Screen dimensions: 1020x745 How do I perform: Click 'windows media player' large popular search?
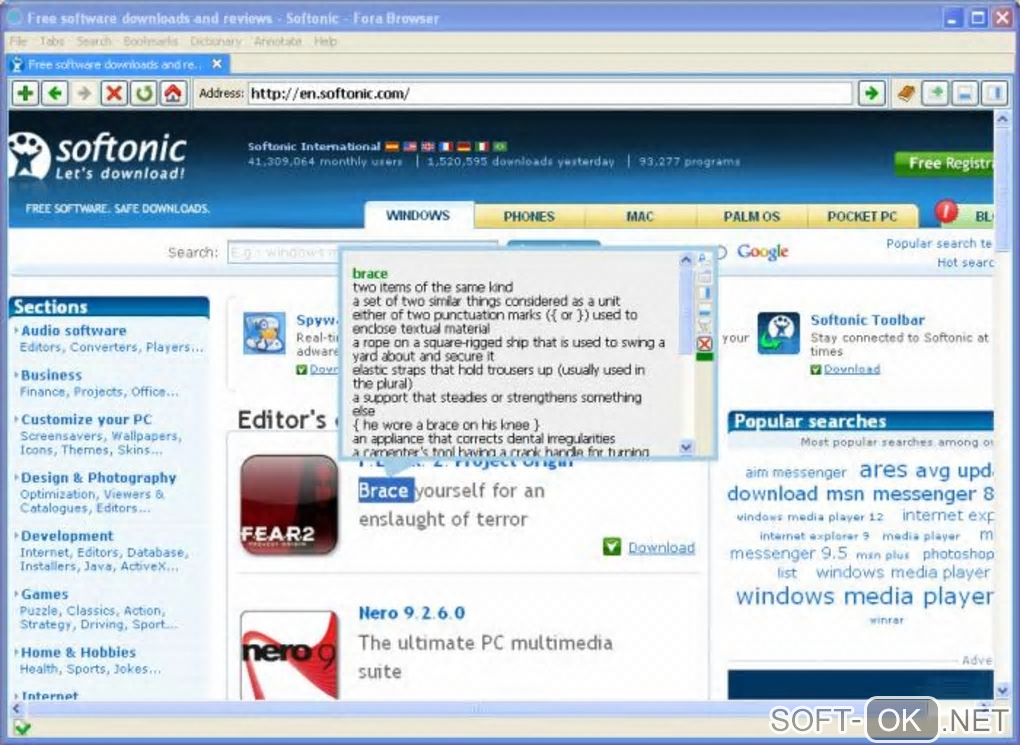(864, 596)
